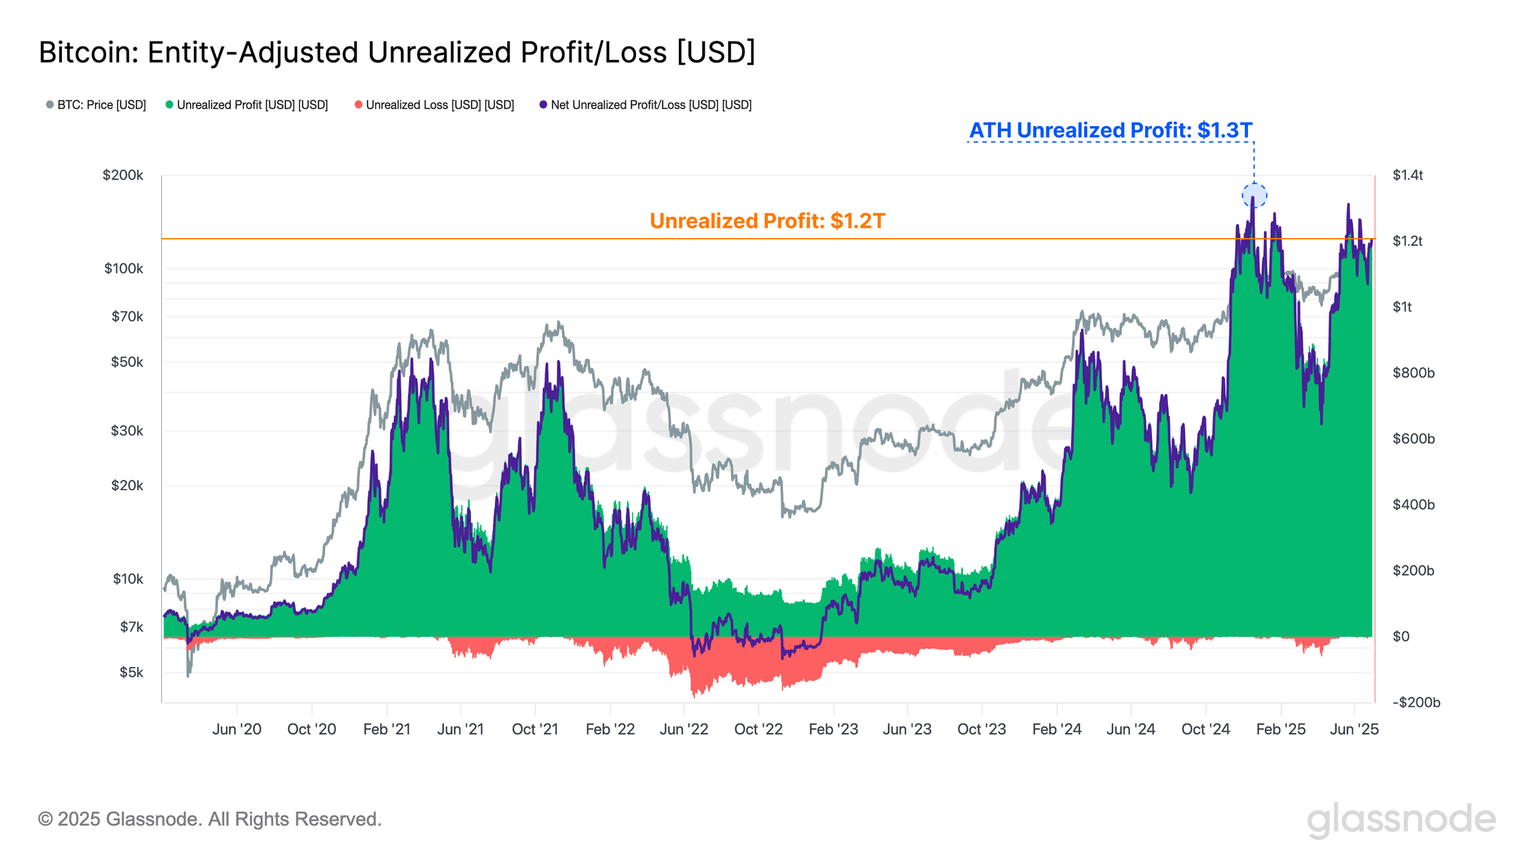Click the Oct '22 x-axis label

coord(758,730)
